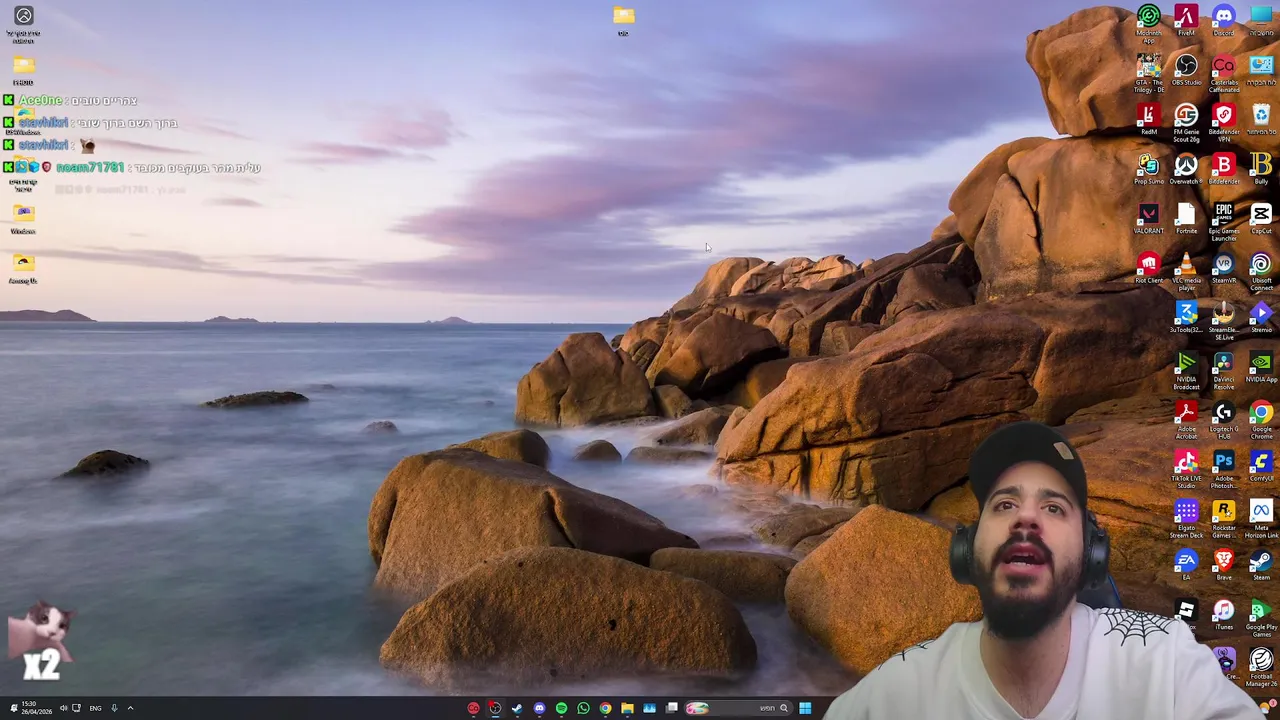Open FM Genie Scout 26g shortcut
The width and height of the screenshot is (1280, 720).
1186,124
